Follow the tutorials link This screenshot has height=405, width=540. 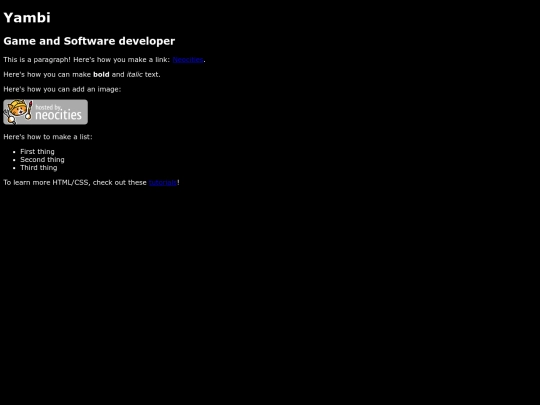[163, 183]
